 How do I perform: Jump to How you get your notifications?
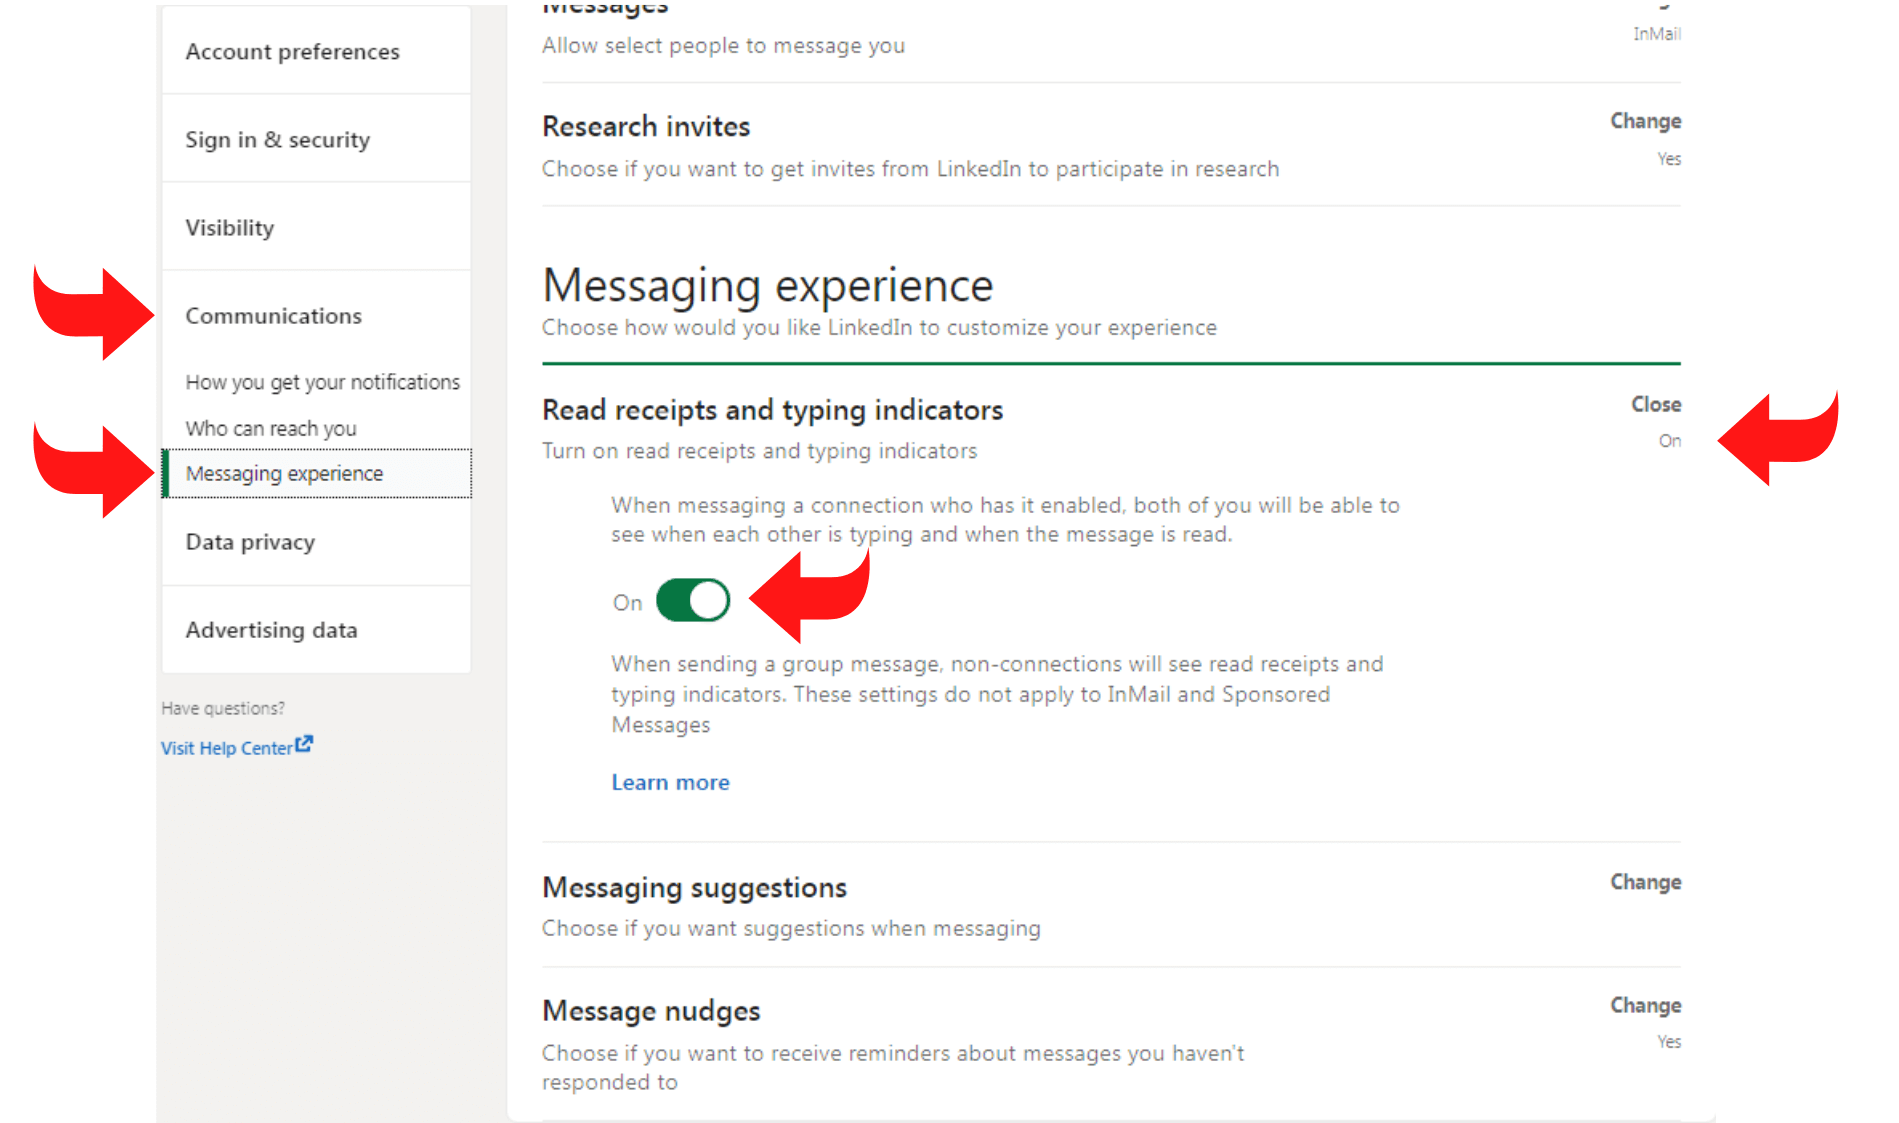[322, 382]
